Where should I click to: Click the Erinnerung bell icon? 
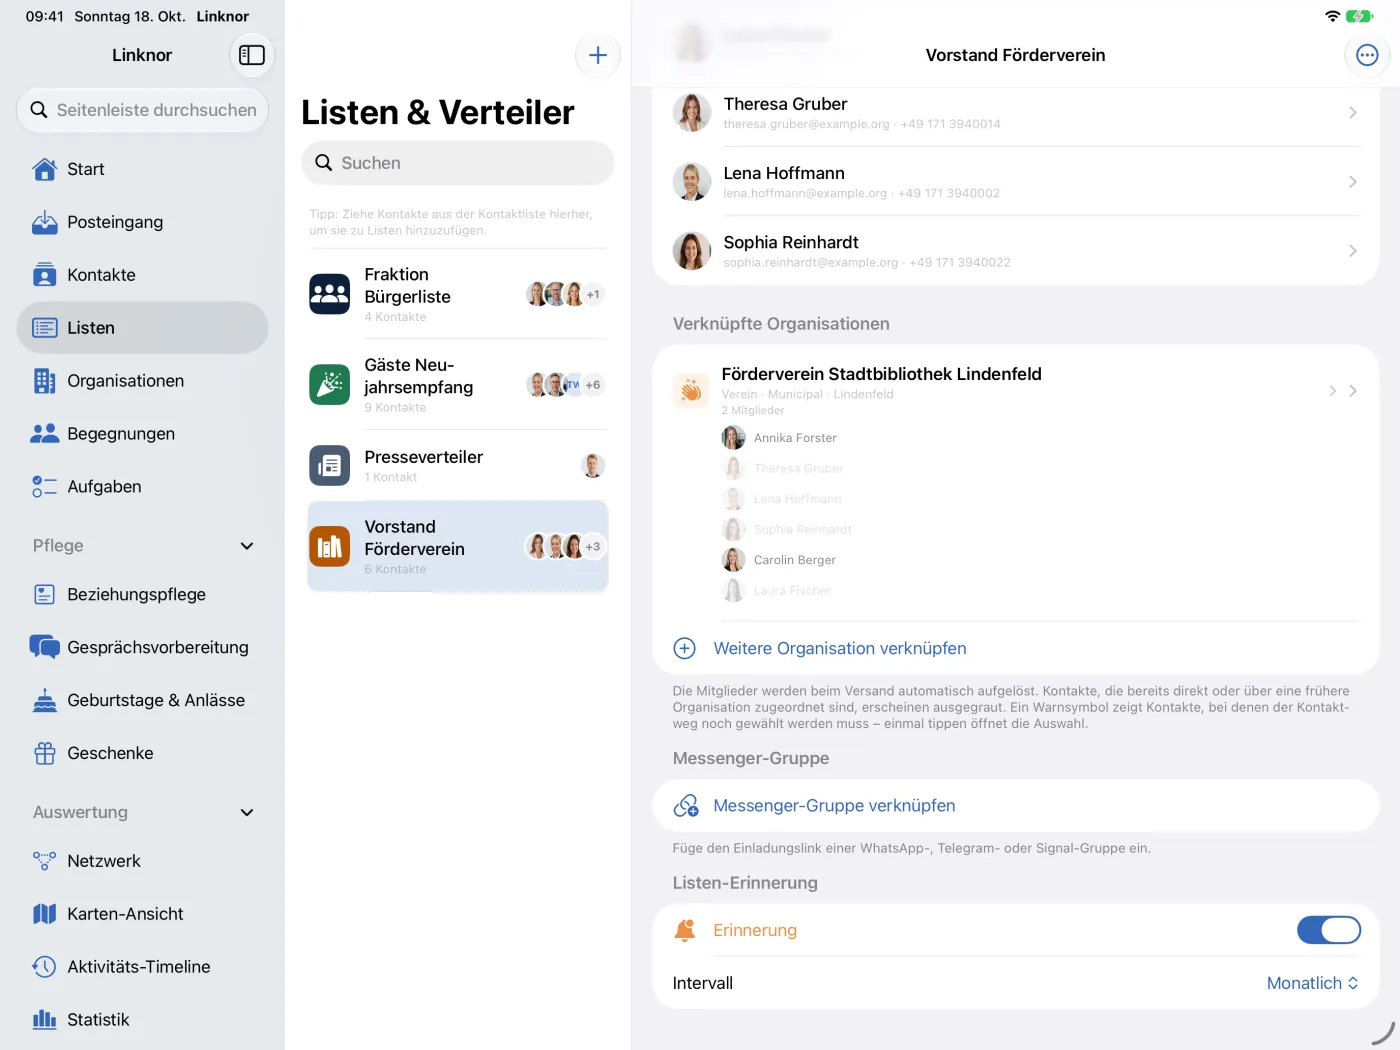point(685,930)
